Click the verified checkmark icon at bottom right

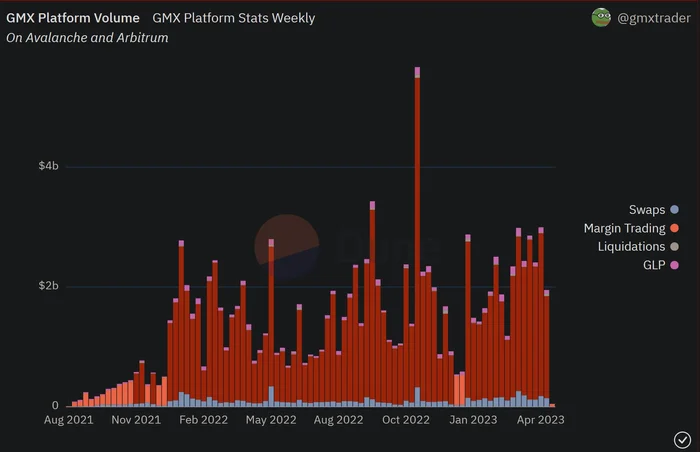coord(682,440)
